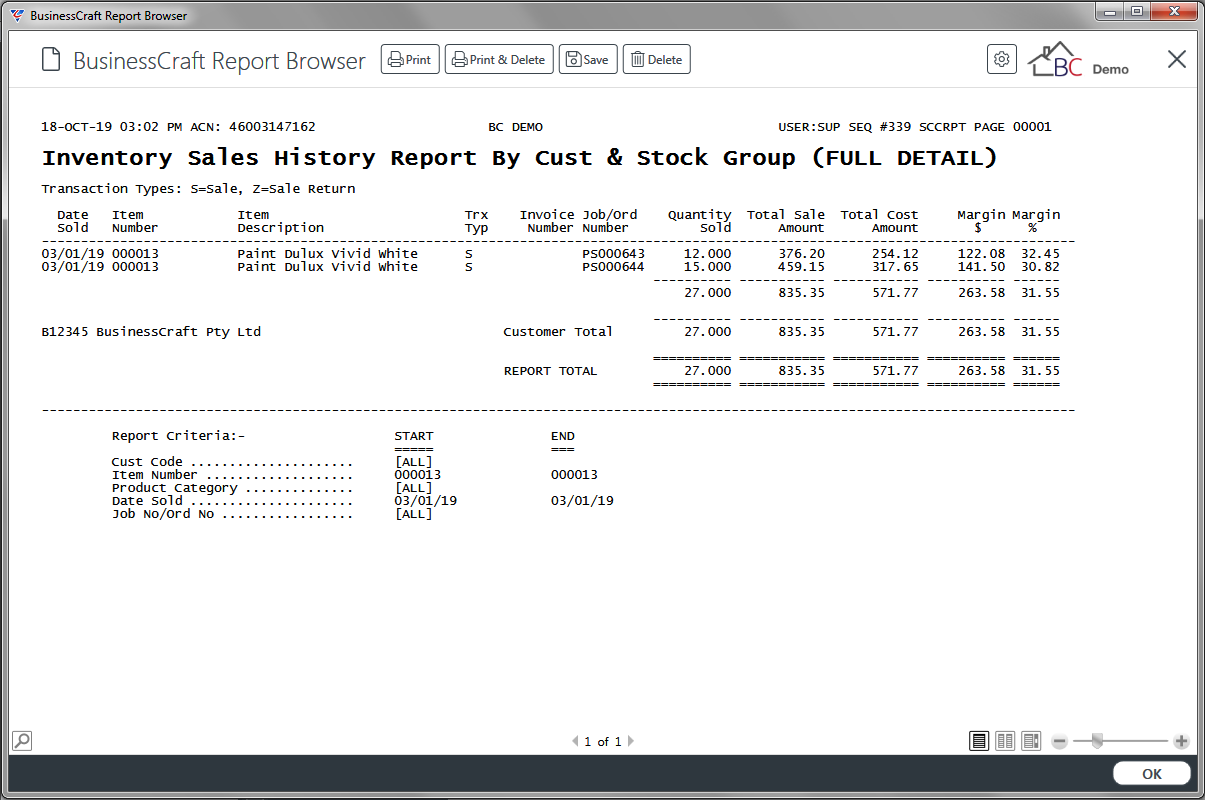Viewport: 1205px width, 800px height.
Task: Zoom in with plus icon
Action: 1181,742
